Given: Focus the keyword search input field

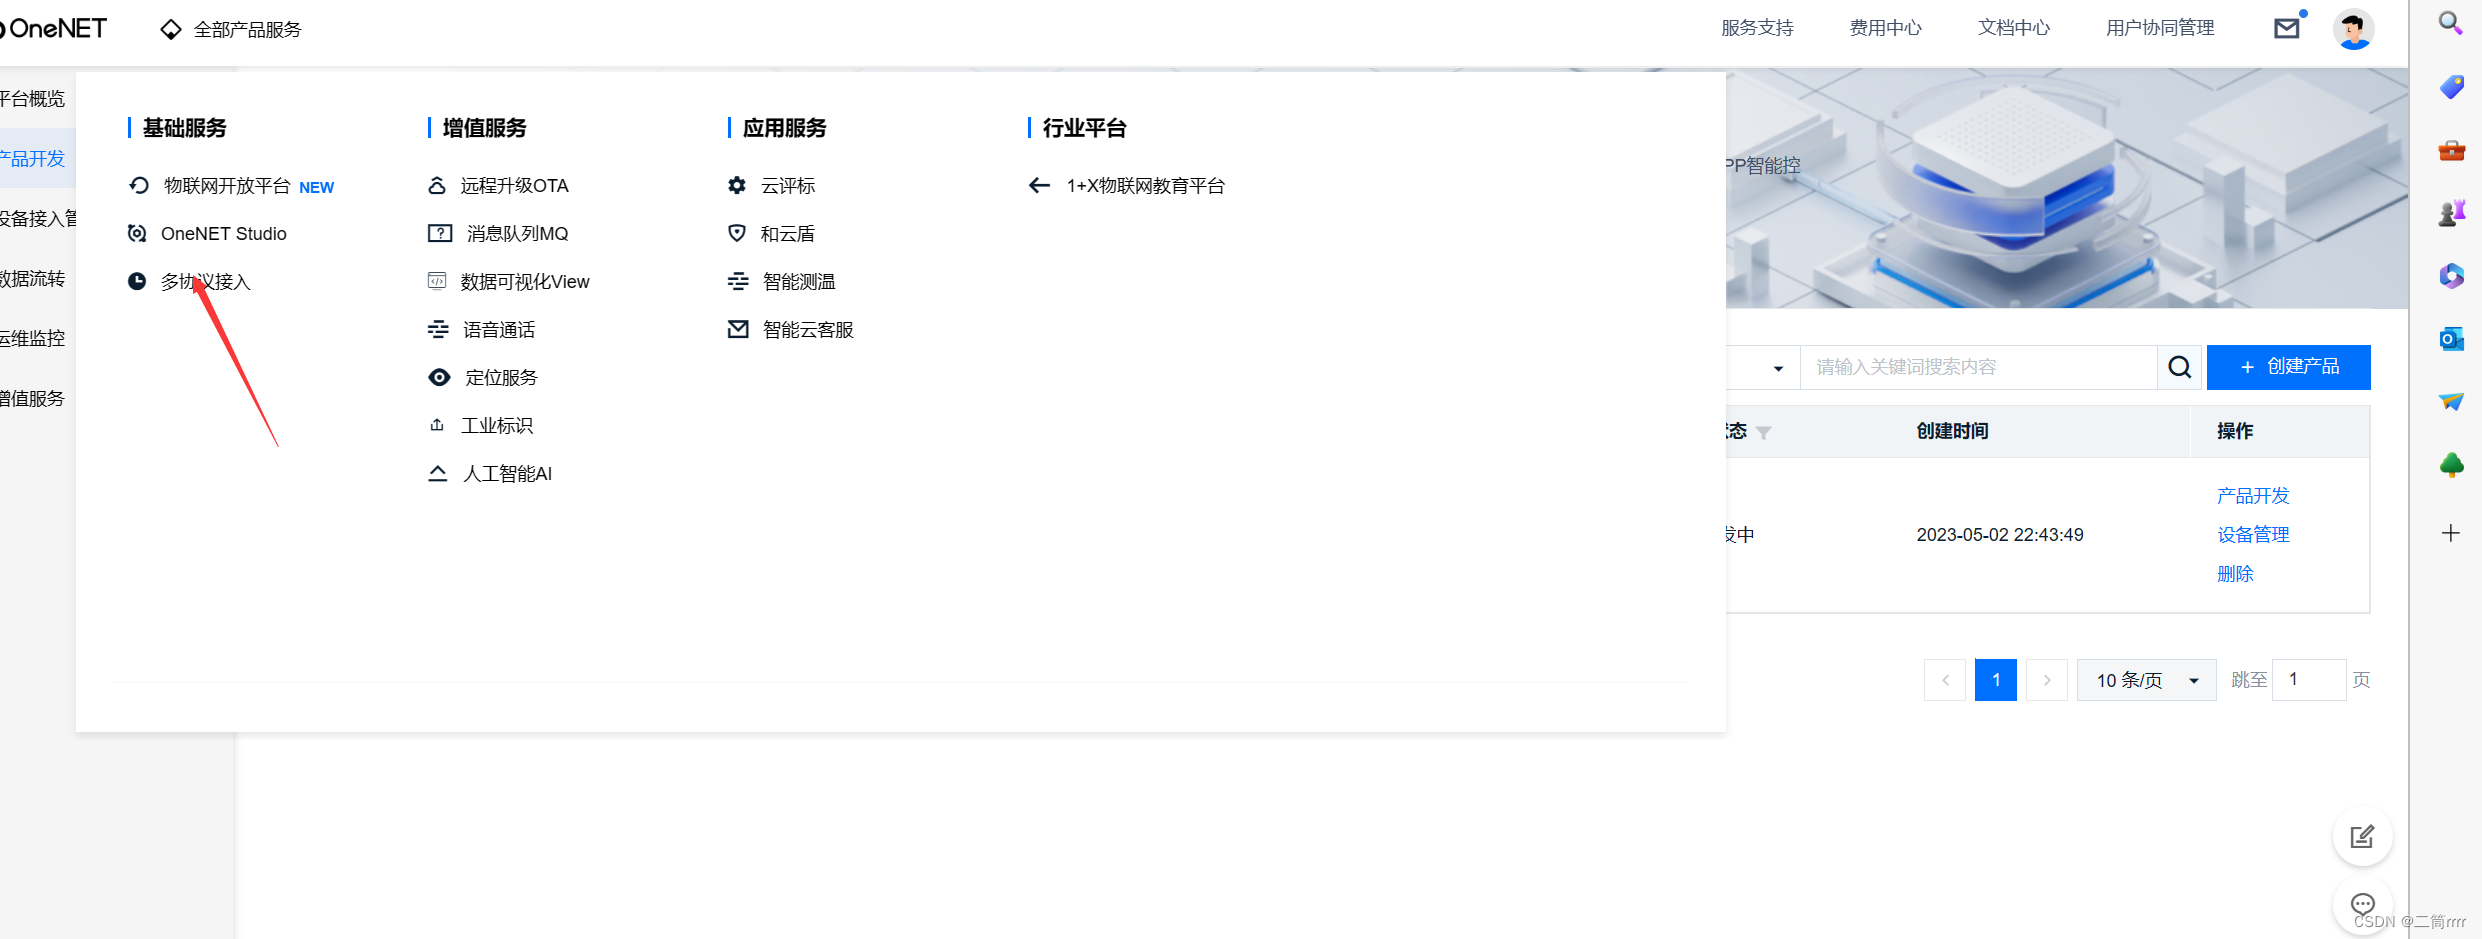Looking at the screenshot, I should tap(1979, 367).
